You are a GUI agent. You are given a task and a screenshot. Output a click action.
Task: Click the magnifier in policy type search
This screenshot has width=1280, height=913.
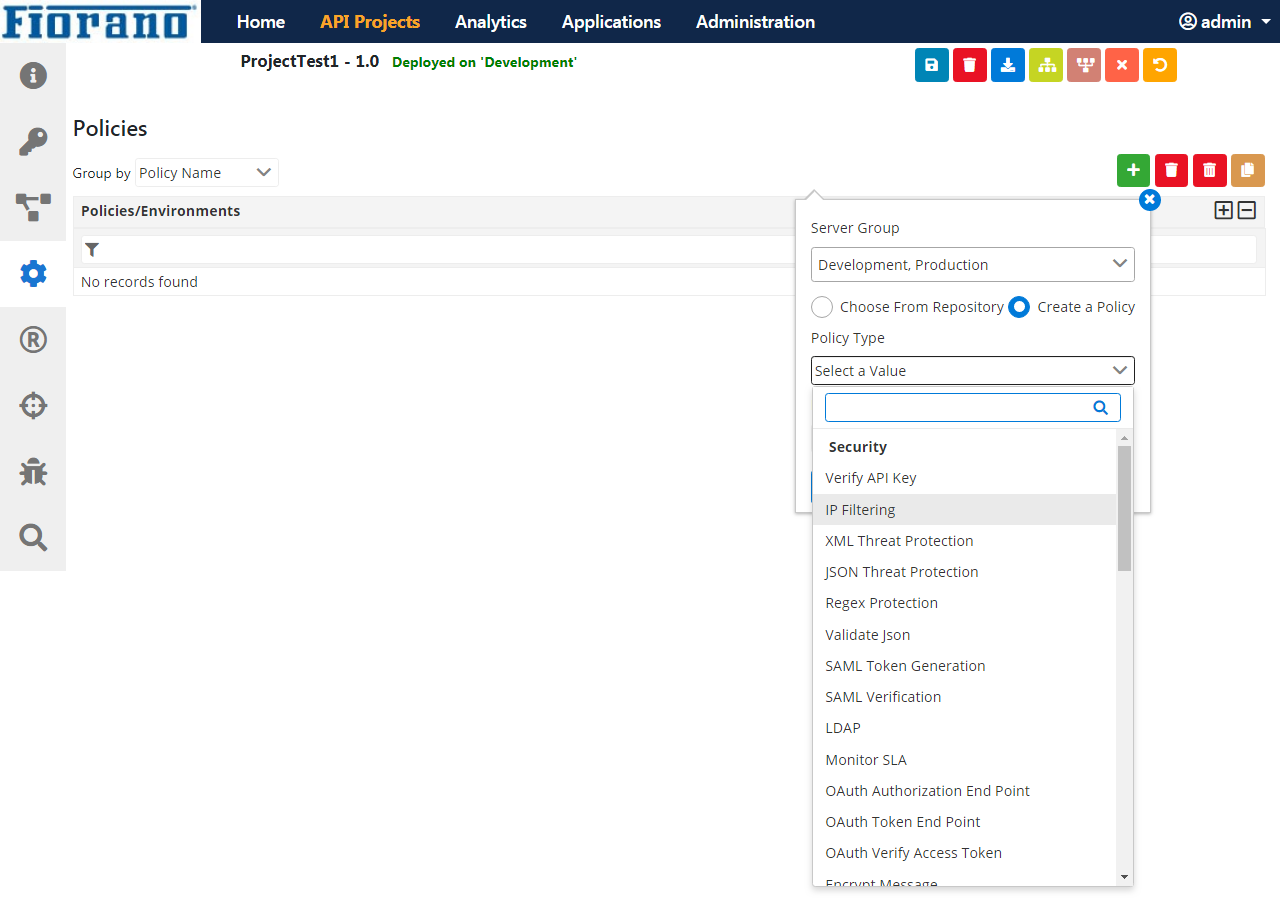tap(1101, 408)
